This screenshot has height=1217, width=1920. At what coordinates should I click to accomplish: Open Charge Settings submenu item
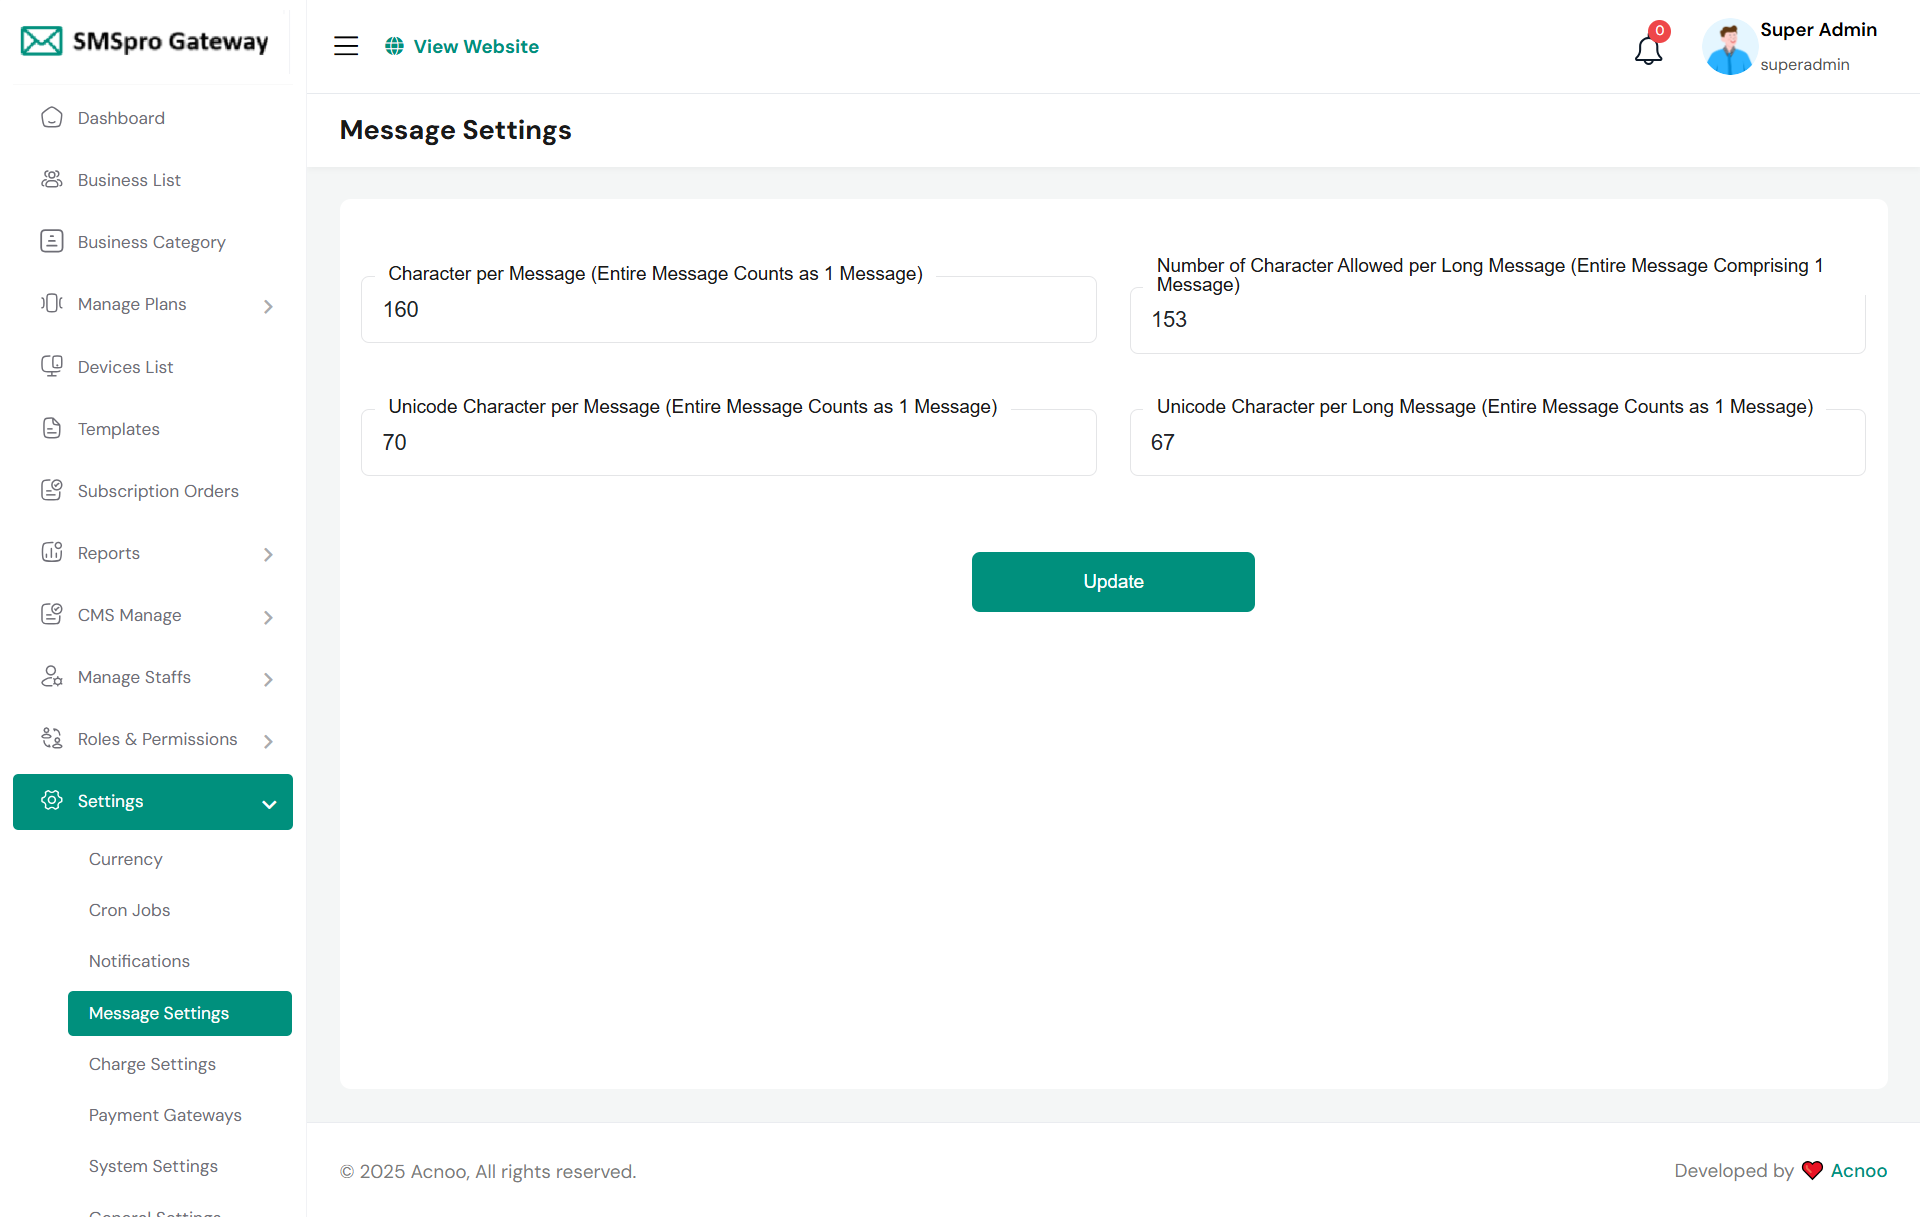point(152,1064)
